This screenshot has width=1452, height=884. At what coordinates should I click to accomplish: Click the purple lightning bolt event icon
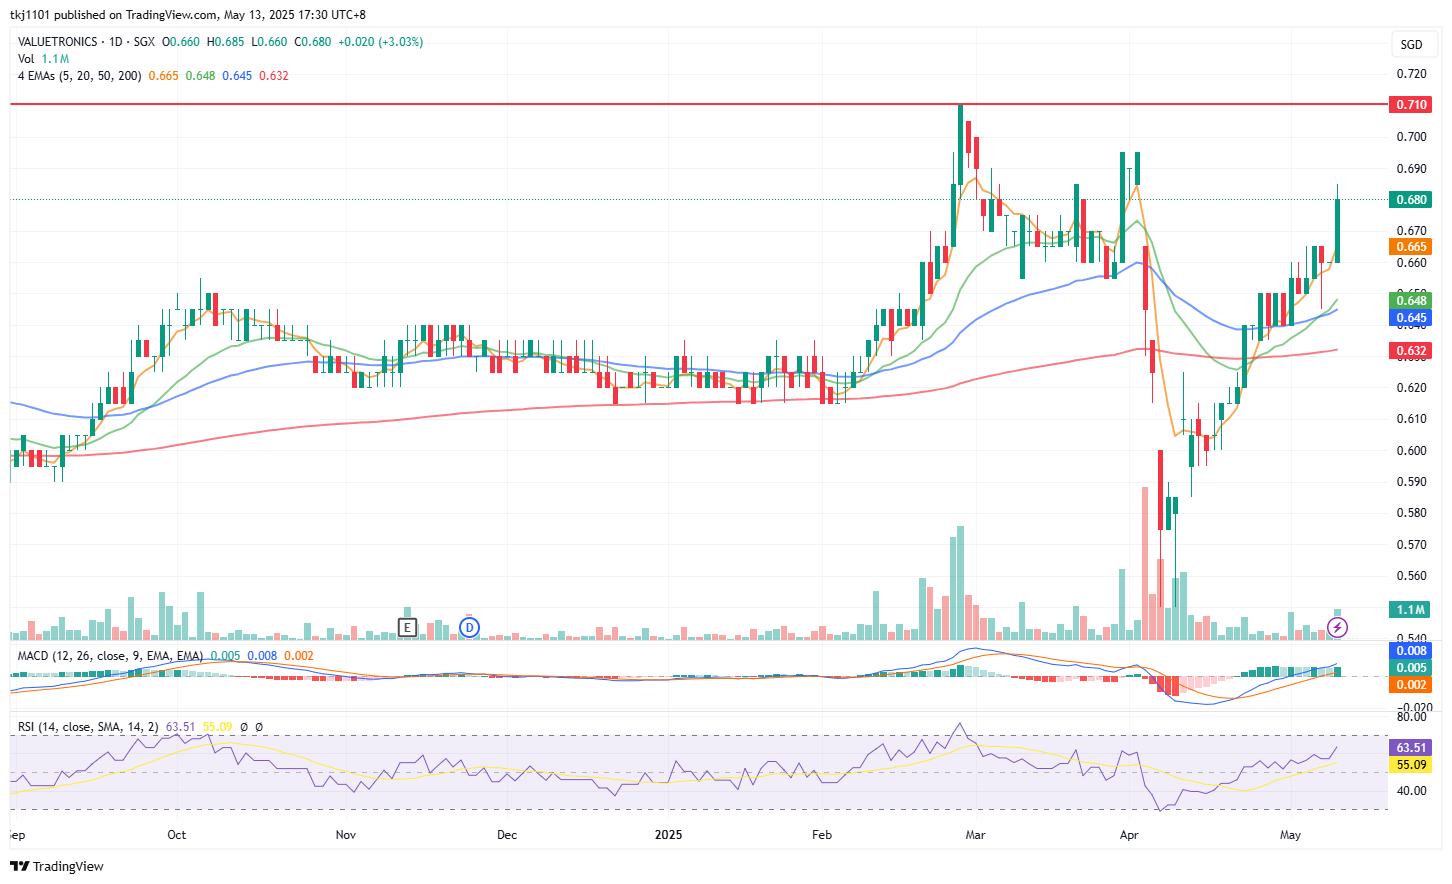coord(1337,628)
